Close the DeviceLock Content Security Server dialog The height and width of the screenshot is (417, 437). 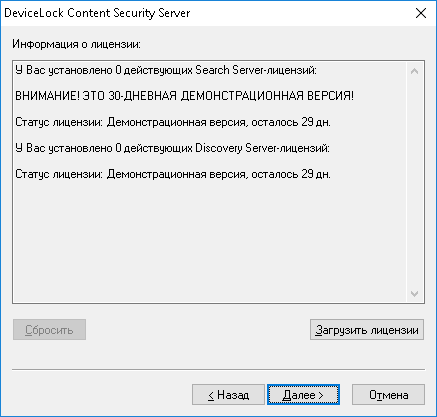click(421, 13)
